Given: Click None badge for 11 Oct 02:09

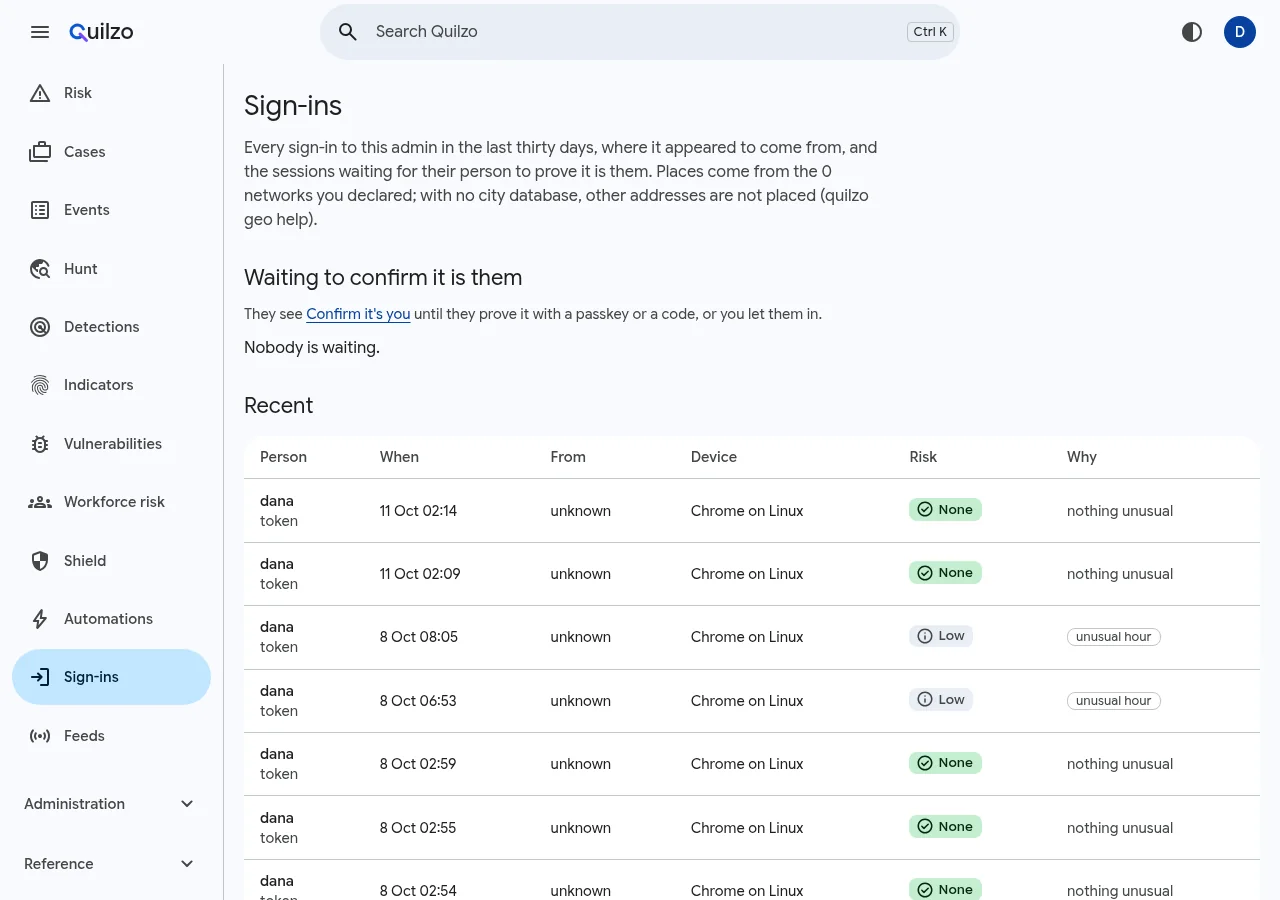Looking at the screenshot, I should (945, 573).
